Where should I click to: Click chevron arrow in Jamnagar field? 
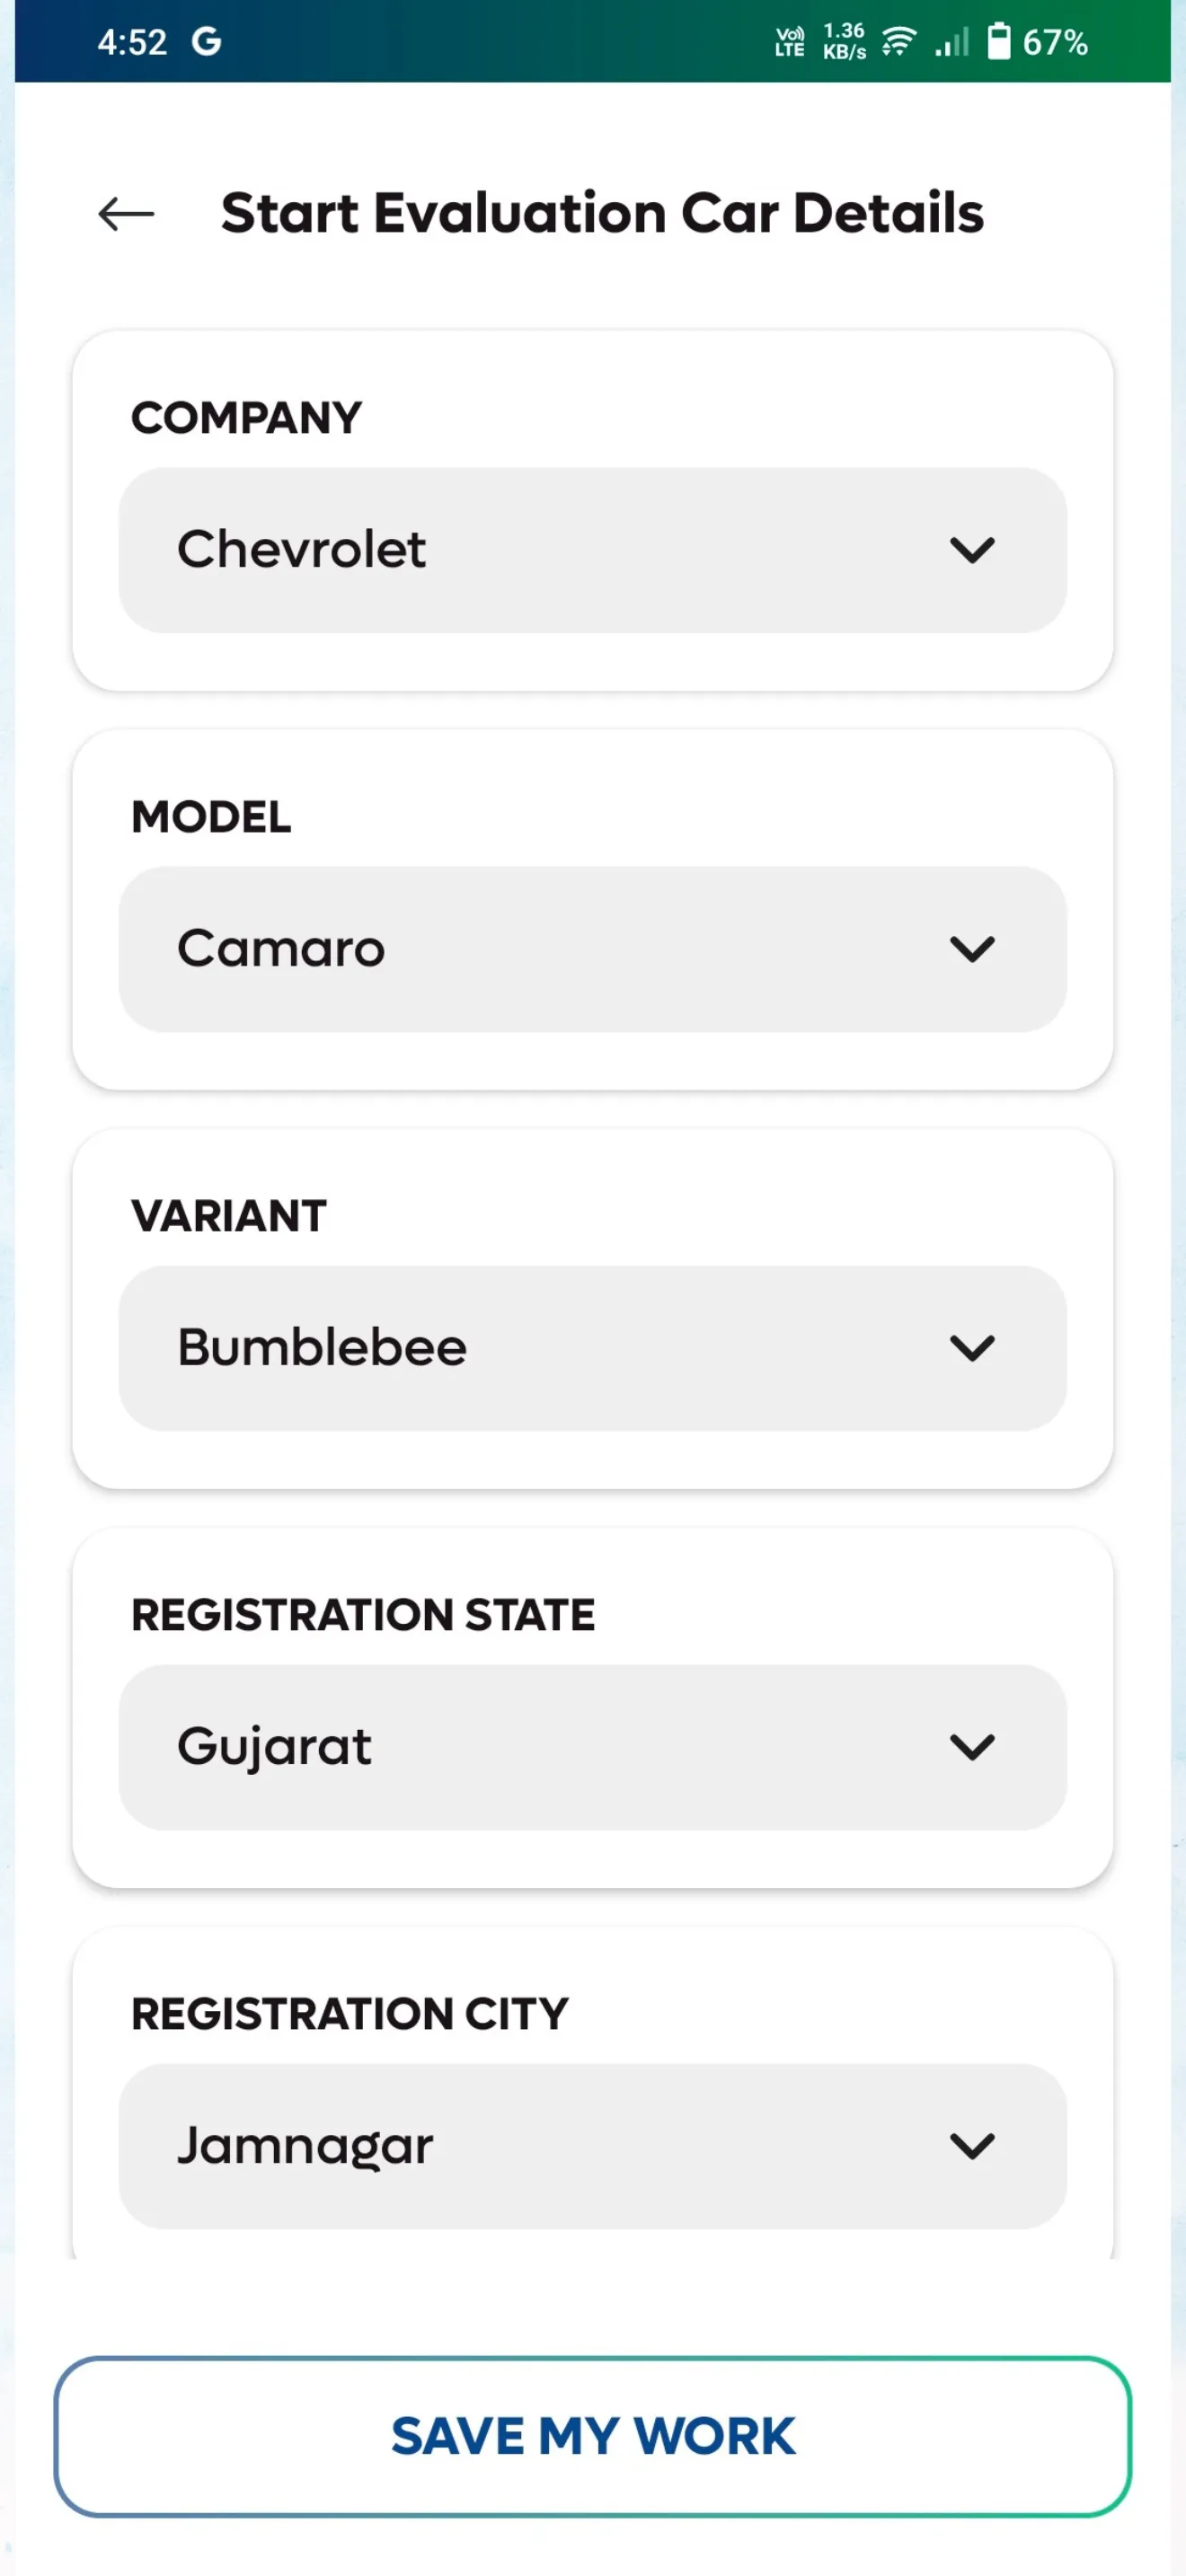[x=972, y=2146]
